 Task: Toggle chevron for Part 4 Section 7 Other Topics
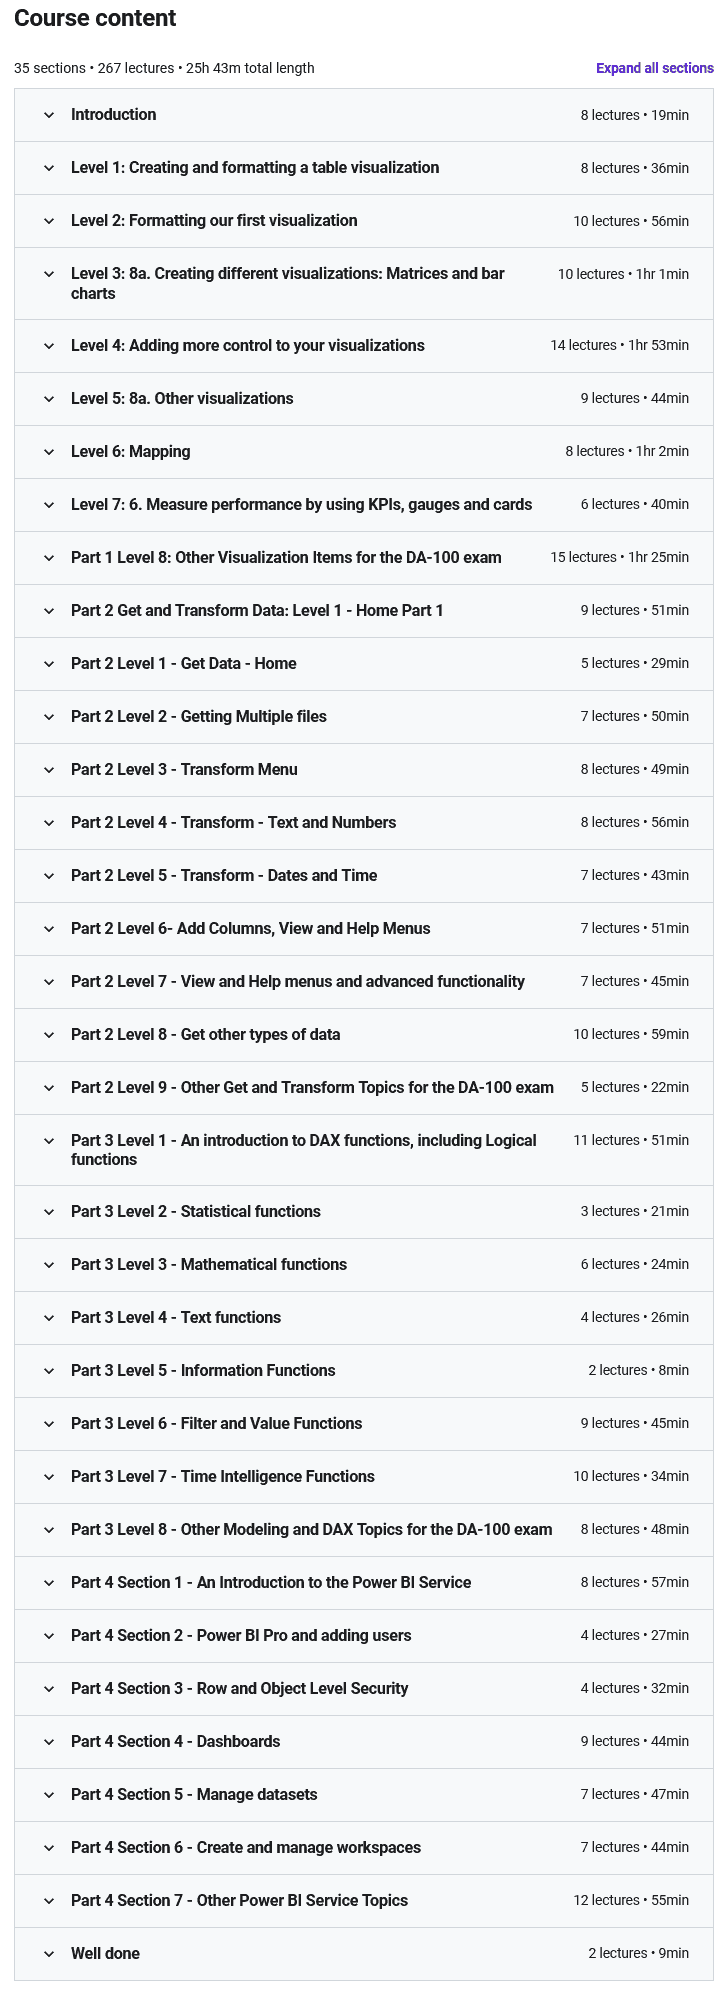pyautogui.click(x=49, y=1901)
